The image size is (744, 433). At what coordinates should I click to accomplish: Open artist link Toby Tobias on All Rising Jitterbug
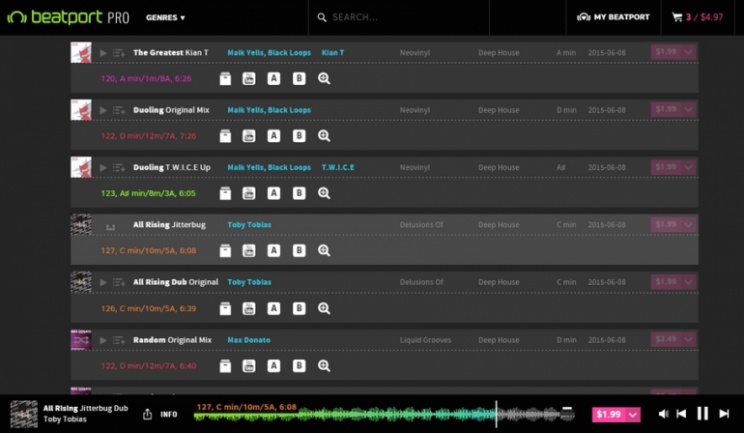tap(249, 225)
